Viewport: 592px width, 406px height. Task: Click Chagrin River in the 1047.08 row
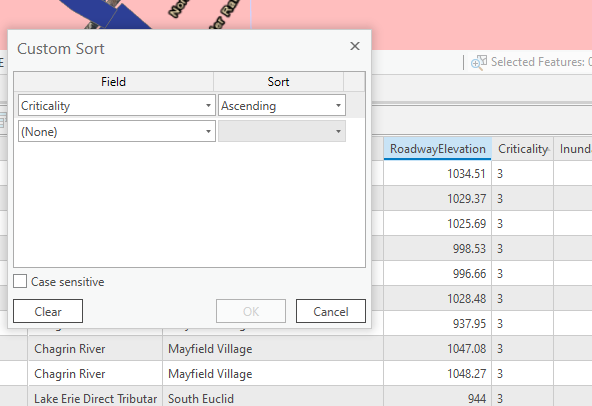[x=95, y=349]
